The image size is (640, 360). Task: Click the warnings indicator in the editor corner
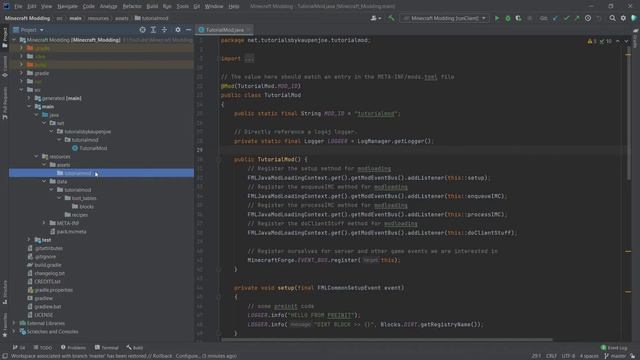(592, 41)
